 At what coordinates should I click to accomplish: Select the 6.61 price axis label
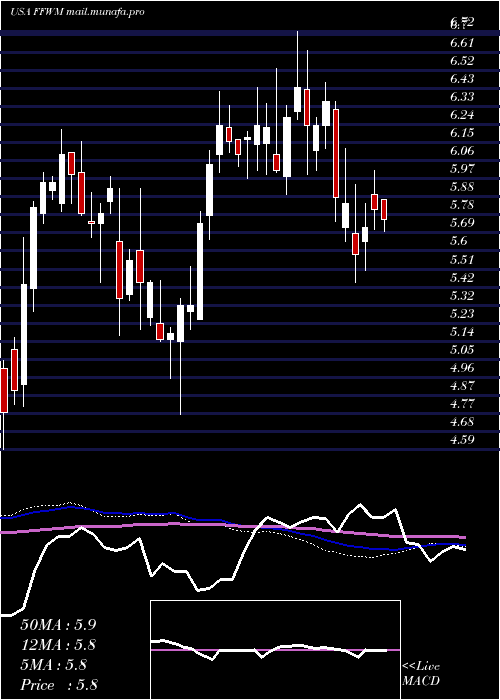462,42
